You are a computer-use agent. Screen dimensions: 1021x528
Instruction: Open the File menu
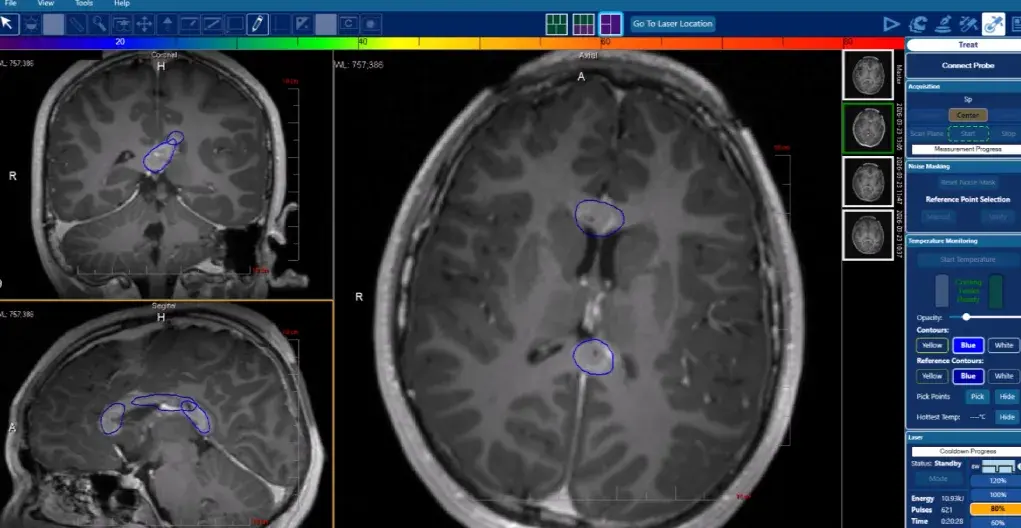(10, 3)
